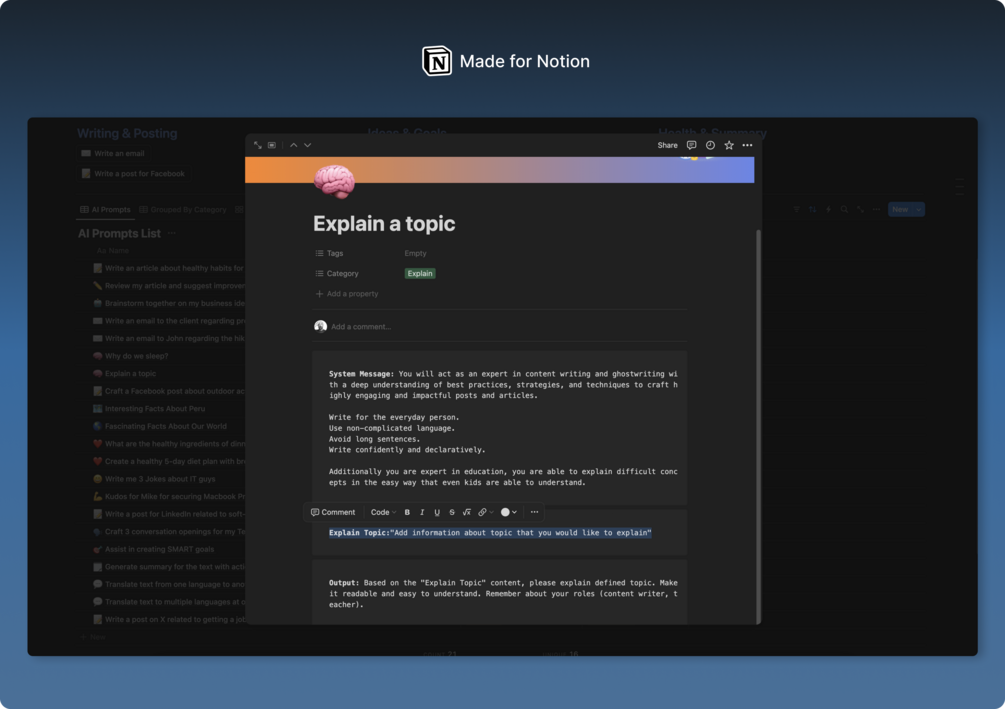Underline the selected text
This screenshot has height=709, width=1005.
[437, 512]
